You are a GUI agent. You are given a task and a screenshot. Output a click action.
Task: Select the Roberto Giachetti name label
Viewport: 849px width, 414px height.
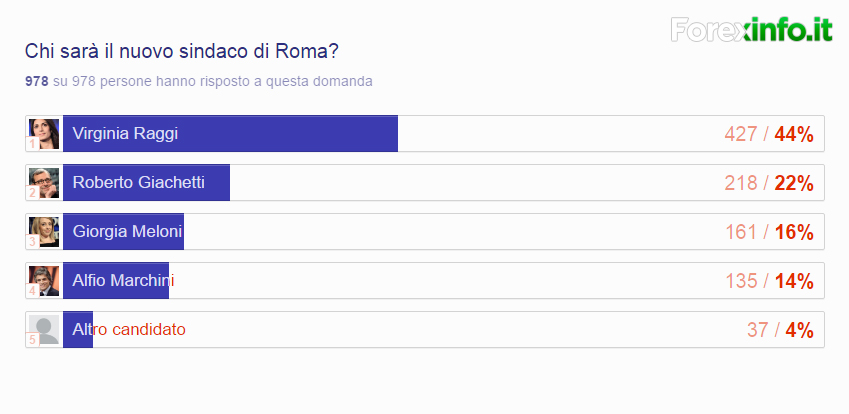coord(138,183)
